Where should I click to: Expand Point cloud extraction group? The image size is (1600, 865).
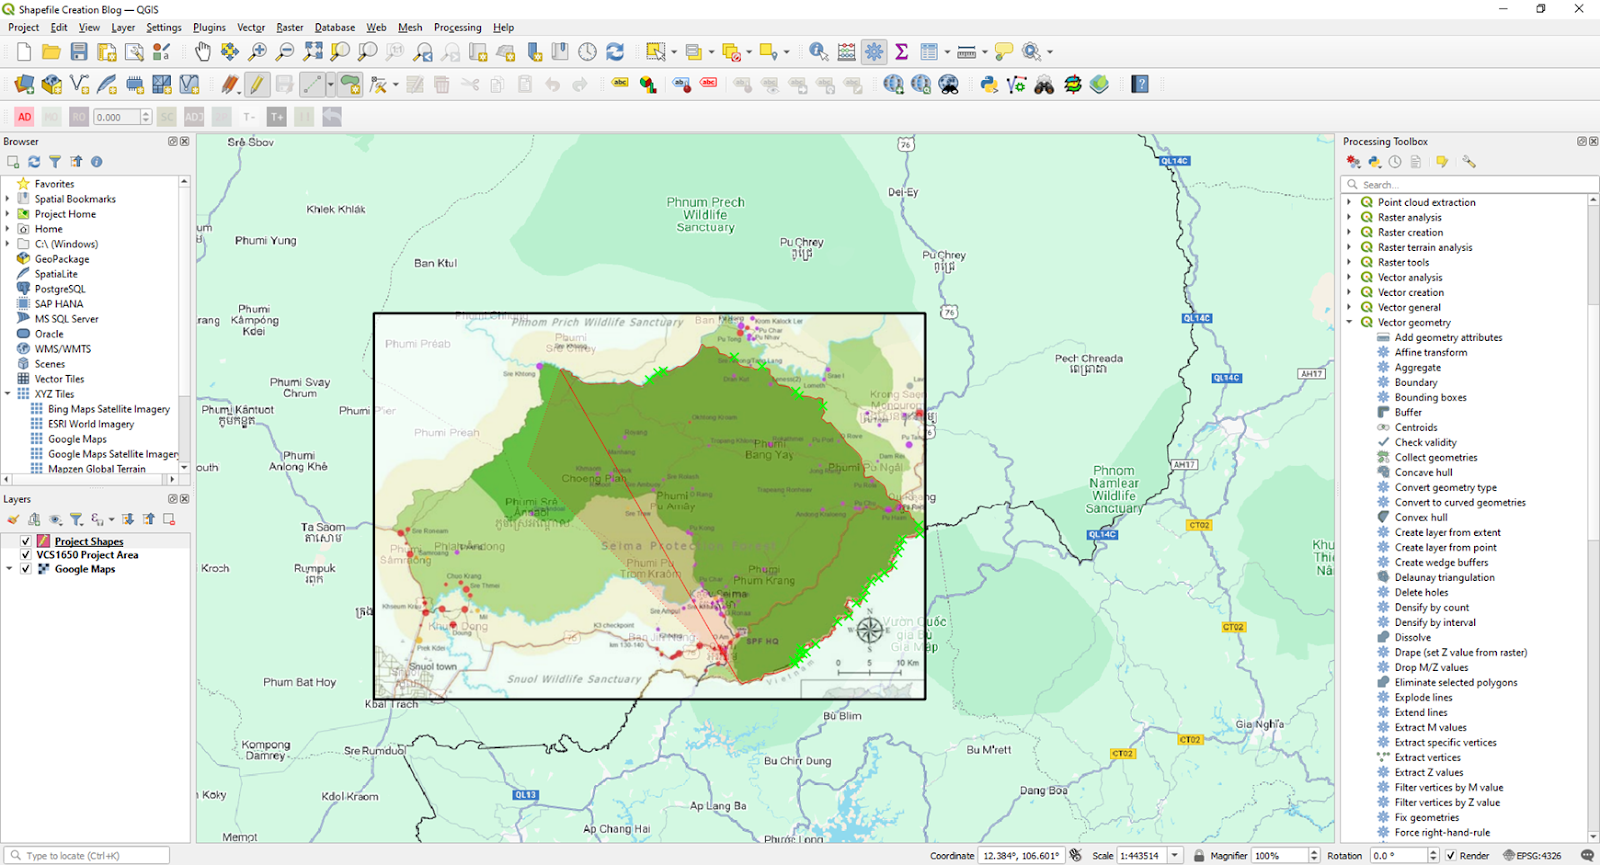tap(1349, 202)
